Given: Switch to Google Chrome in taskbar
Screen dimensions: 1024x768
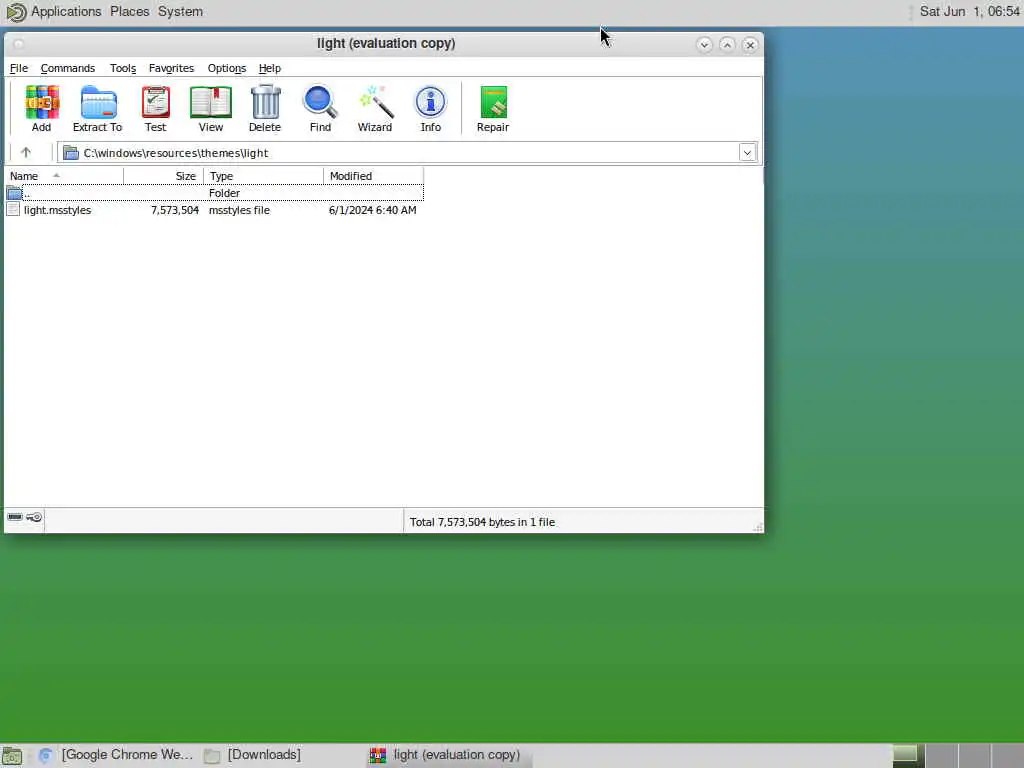Looking at the screenshot, I should 116,755.
